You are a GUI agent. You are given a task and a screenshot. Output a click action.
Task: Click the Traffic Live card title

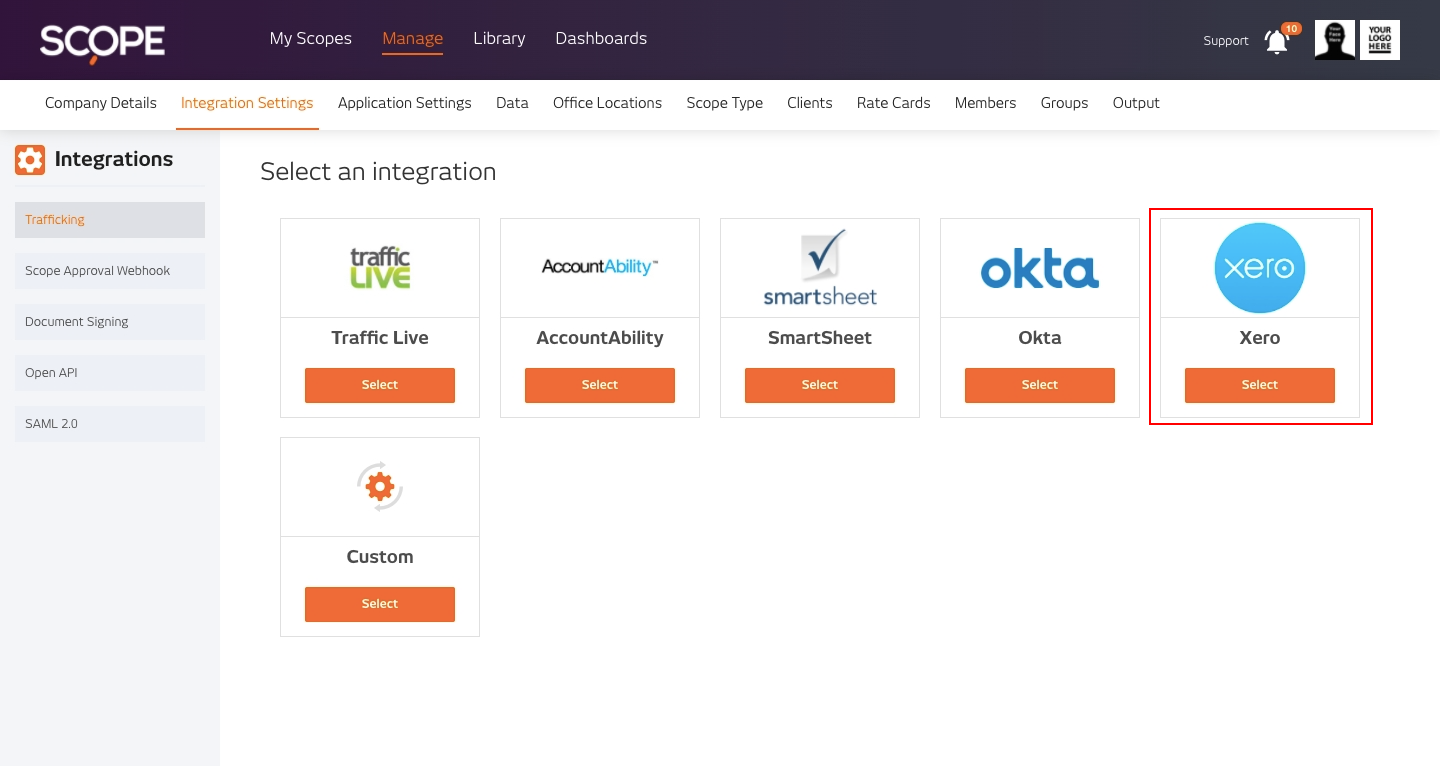pyautogui.click(x=380, y=338)
